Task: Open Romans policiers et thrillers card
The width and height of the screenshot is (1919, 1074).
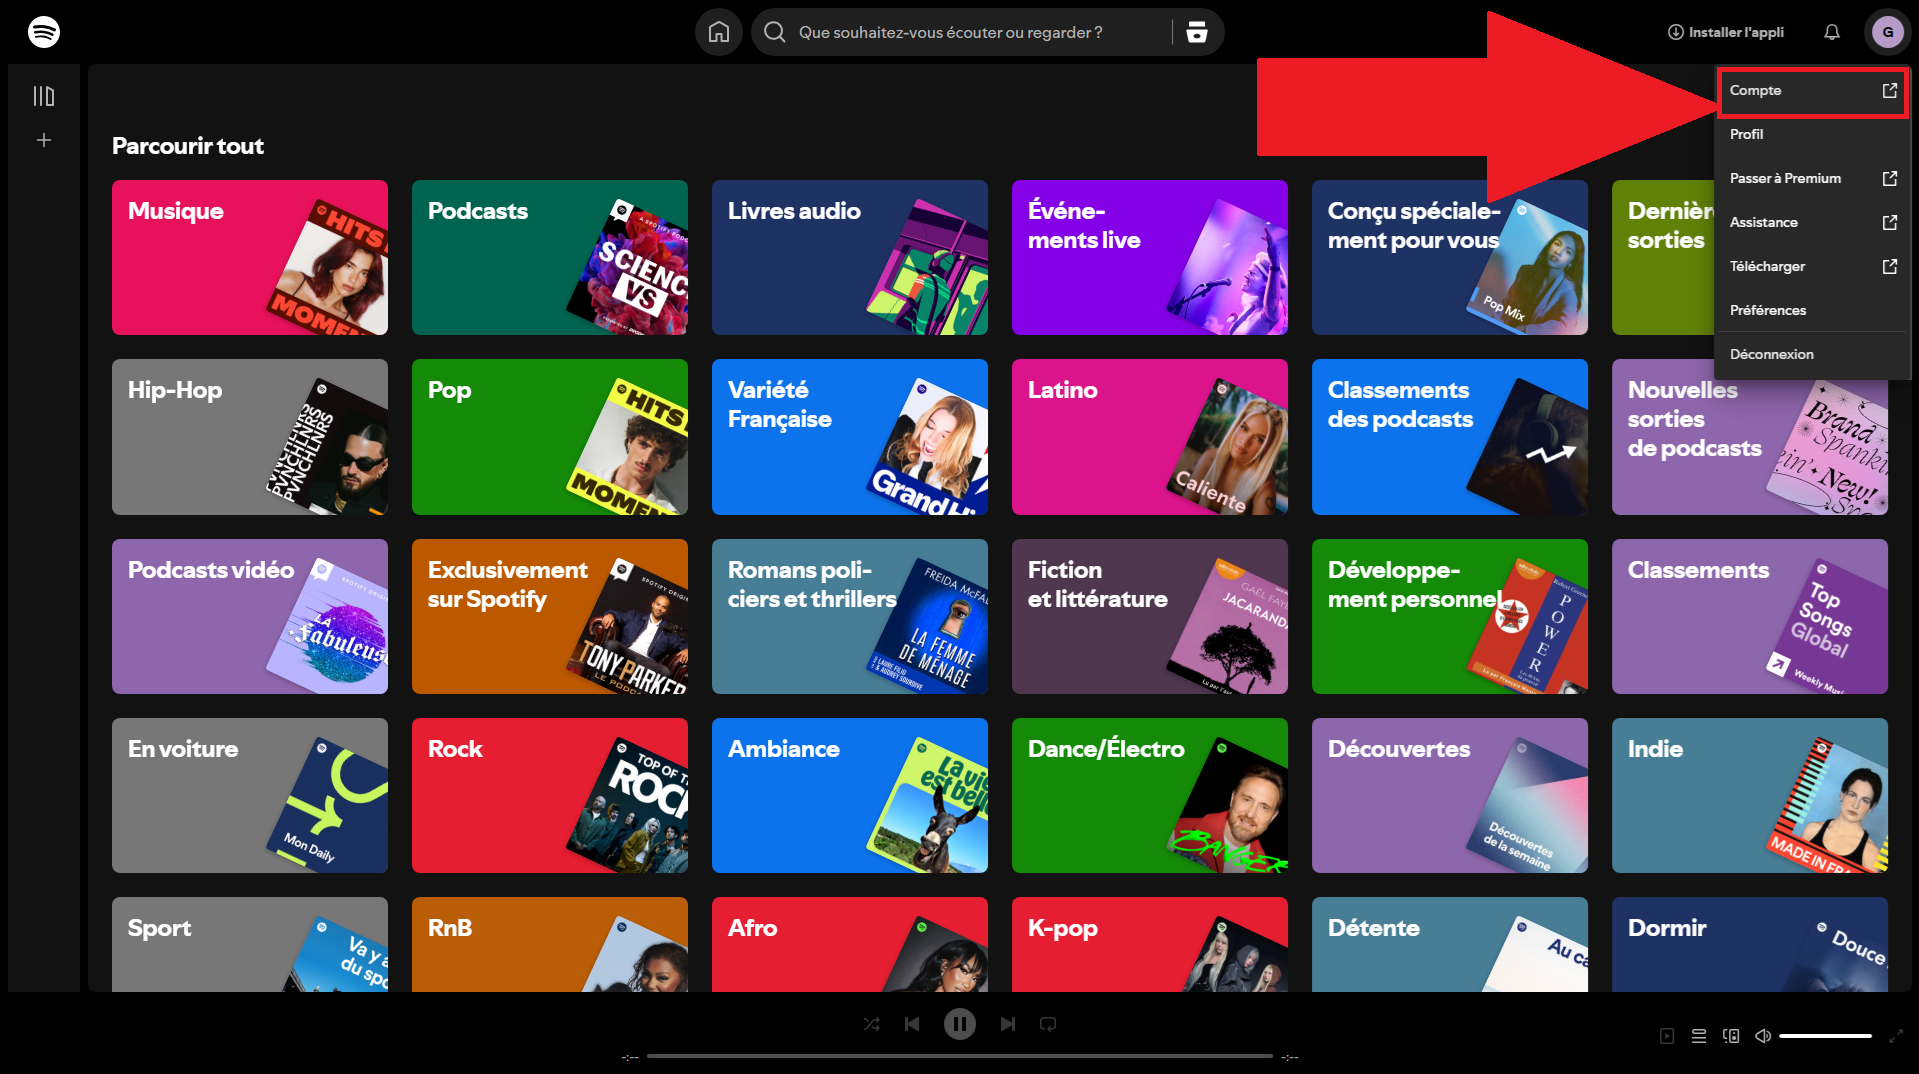Action: 850,617
